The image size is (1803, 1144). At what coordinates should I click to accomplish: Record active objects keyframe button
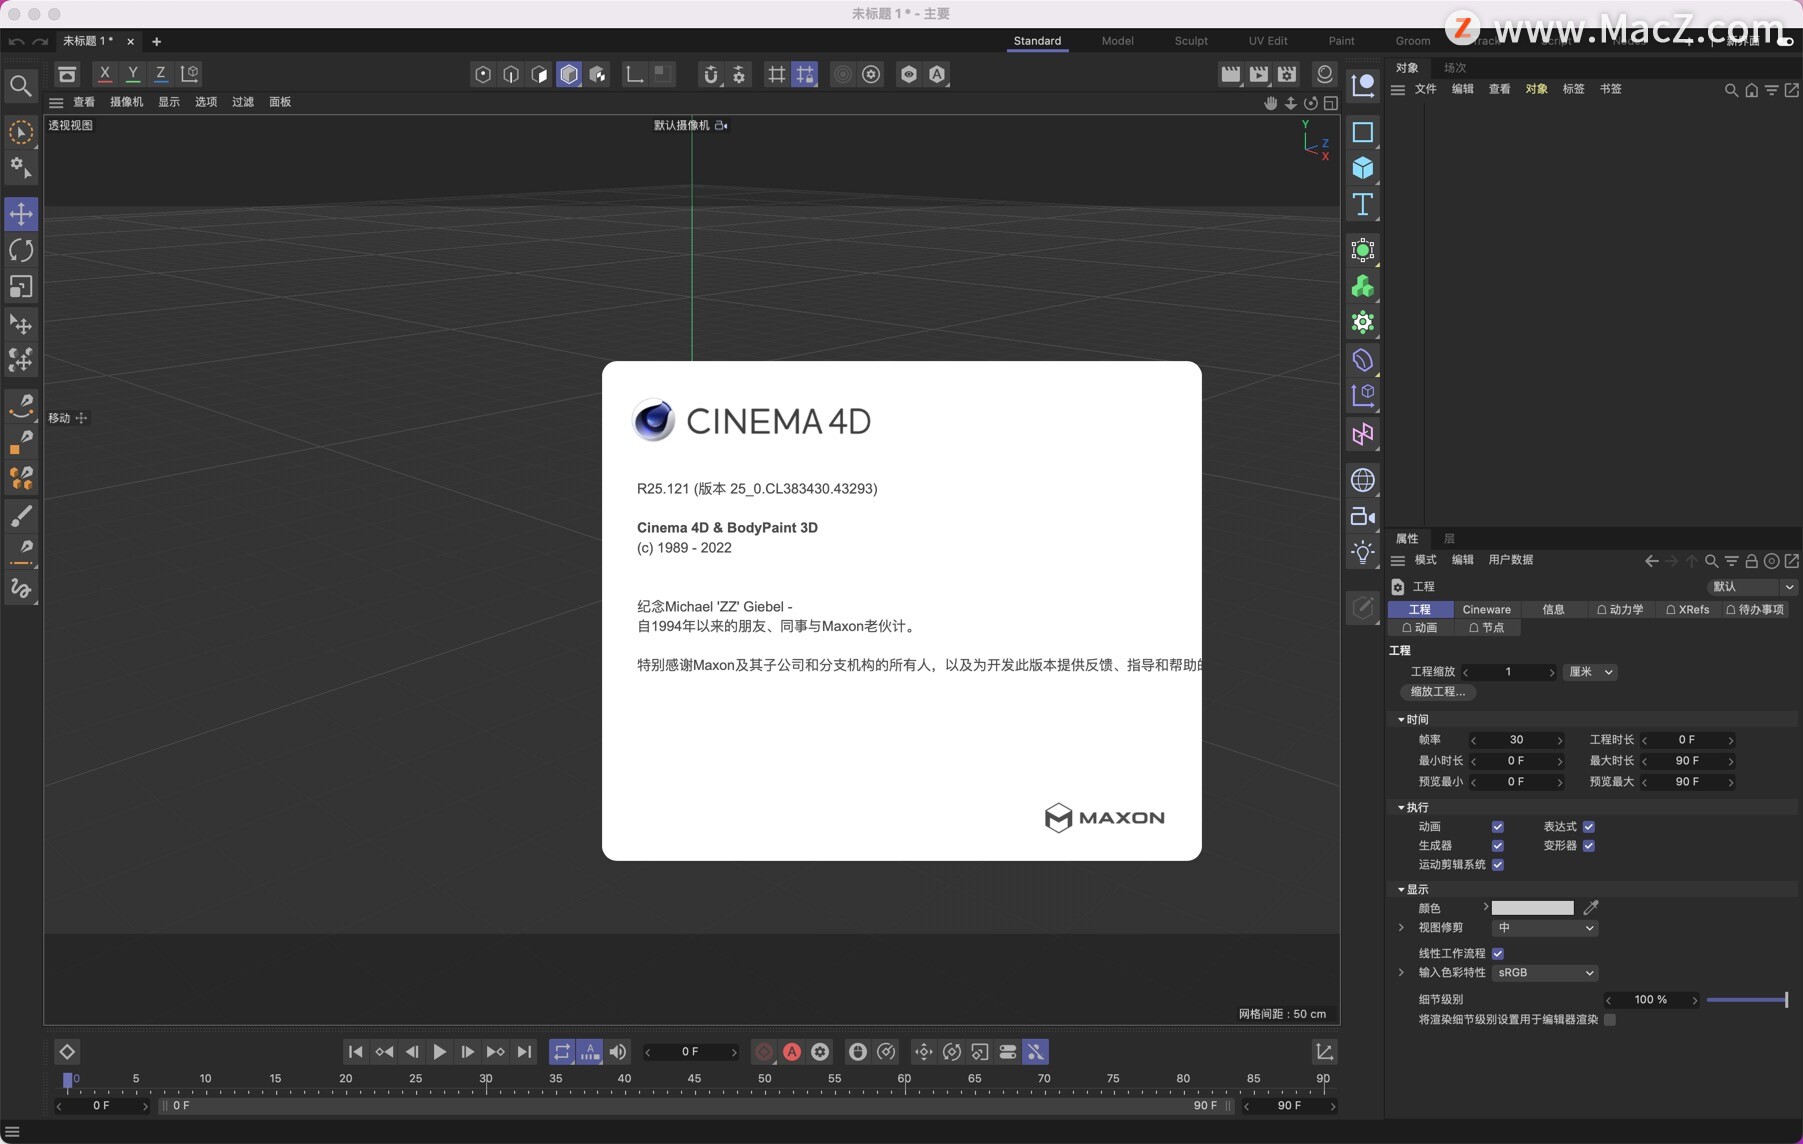(764, 1052)
